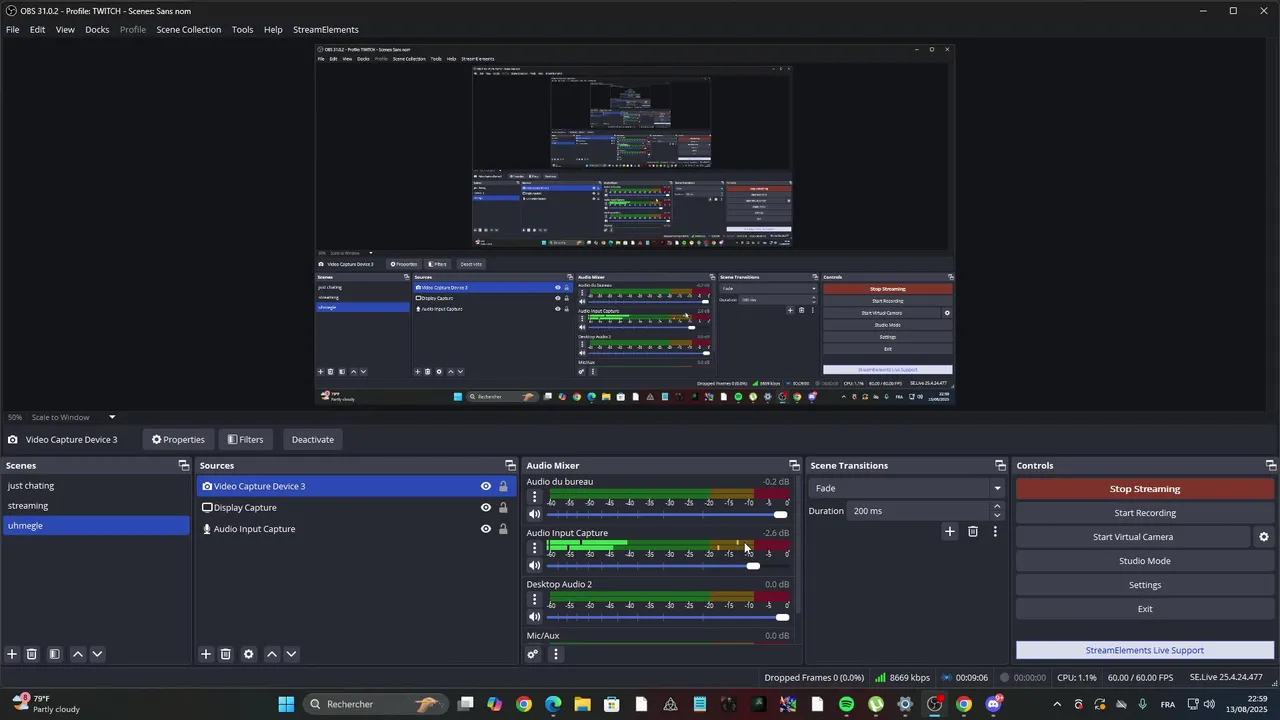1280x720 pixels.
Task: Increase transition duration with up stepper
Action: 997,506
